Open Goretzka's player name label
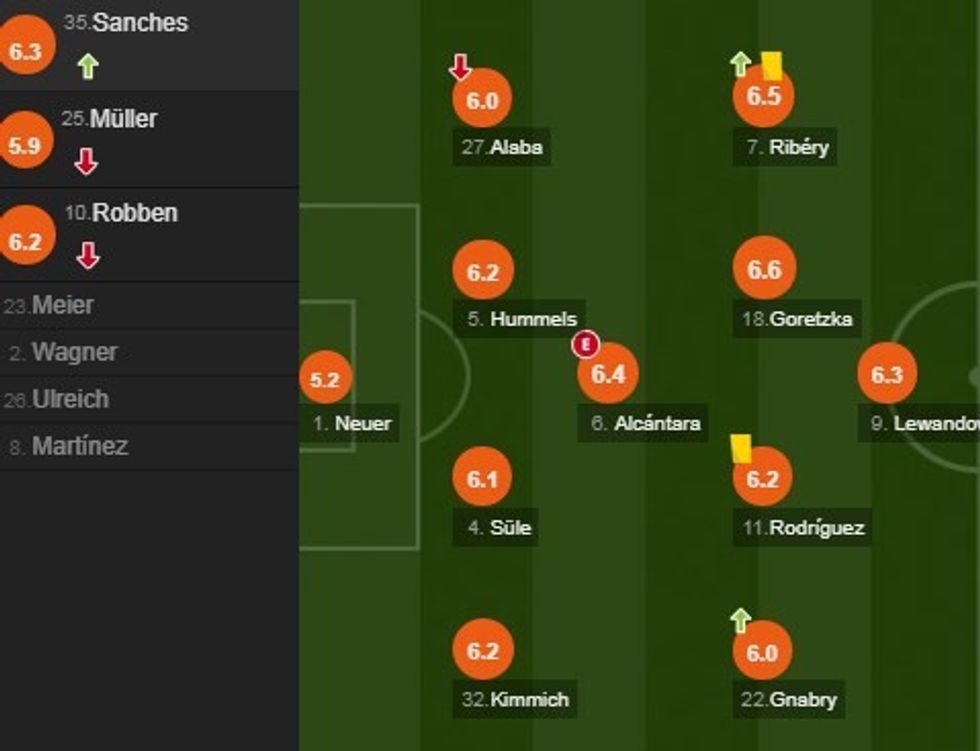 797,319
